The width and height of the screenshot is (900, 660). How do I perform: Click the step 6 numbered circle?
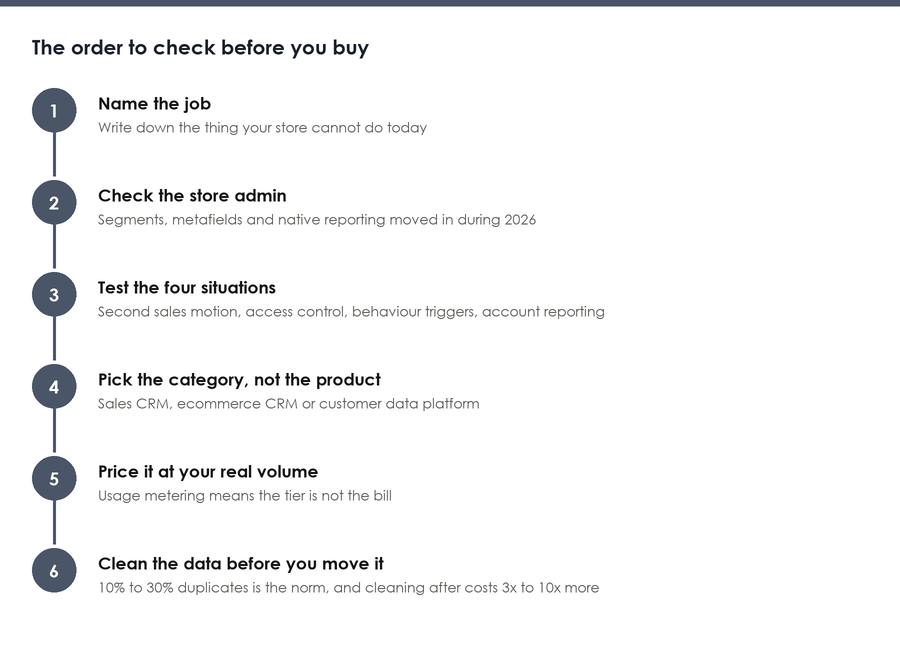tap(54, 570)
